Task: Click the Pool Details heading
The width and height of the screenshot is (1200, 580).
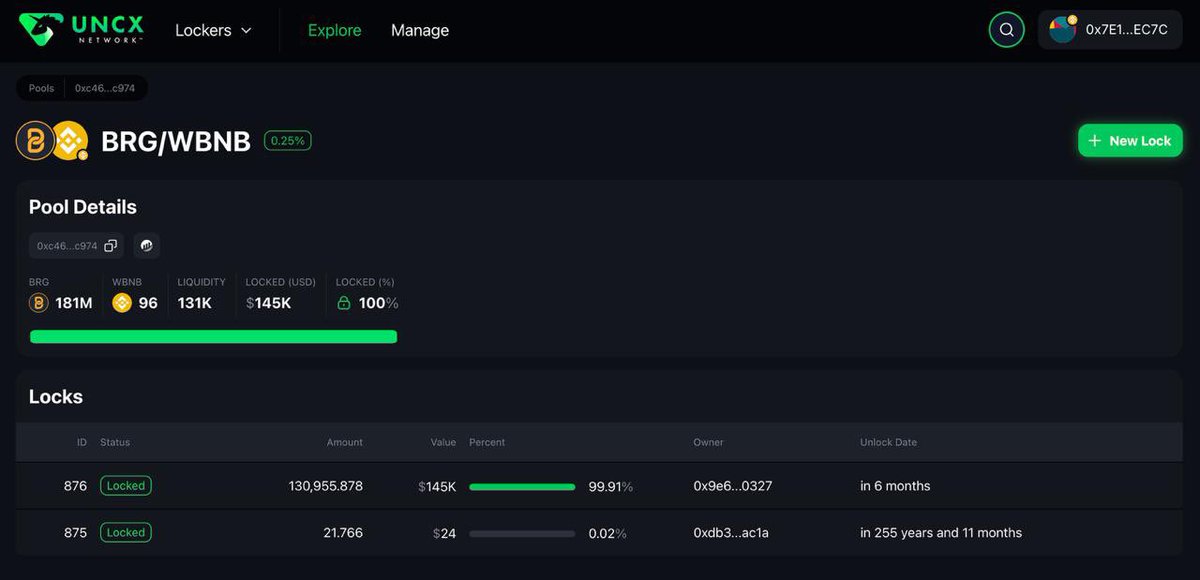Action: click(x=83, y=207)
